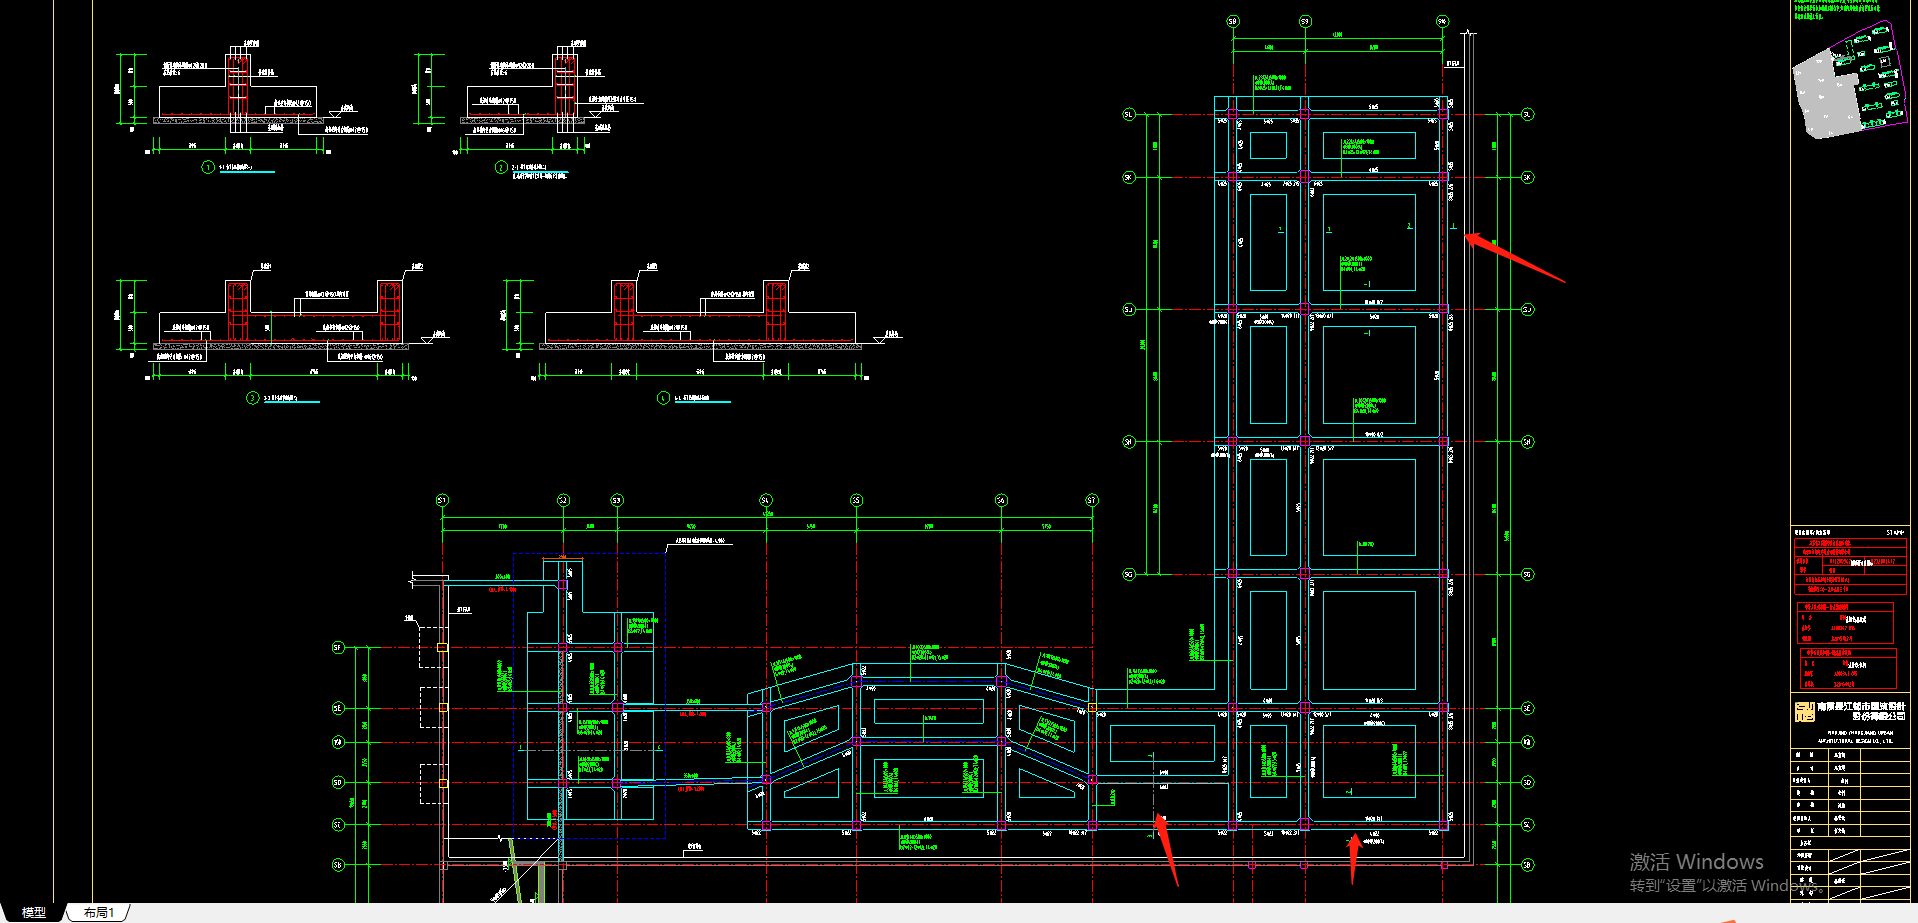Pick grid axis bubble S1
This screenshot has height=923, width=1918.
[442, 500]
